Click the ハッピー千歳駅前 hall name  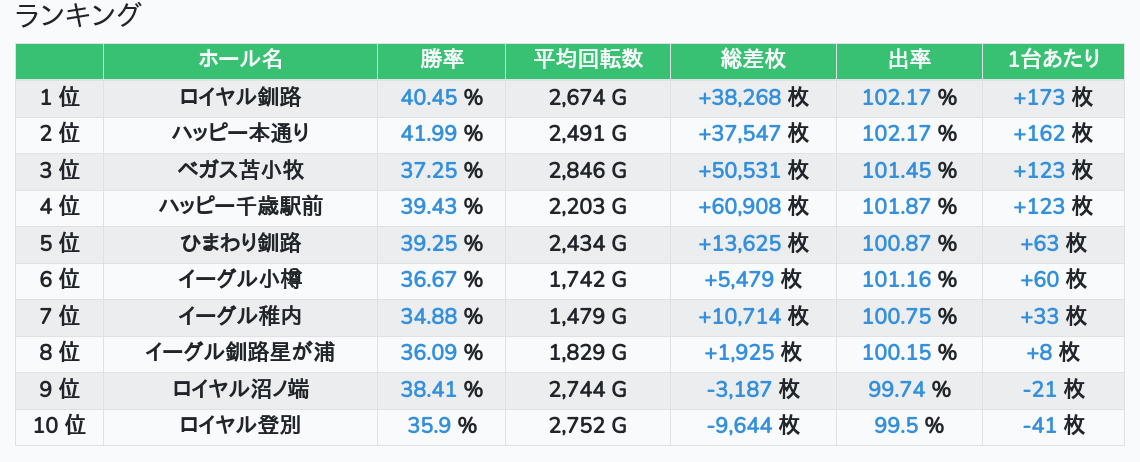[x=240, y=207]
